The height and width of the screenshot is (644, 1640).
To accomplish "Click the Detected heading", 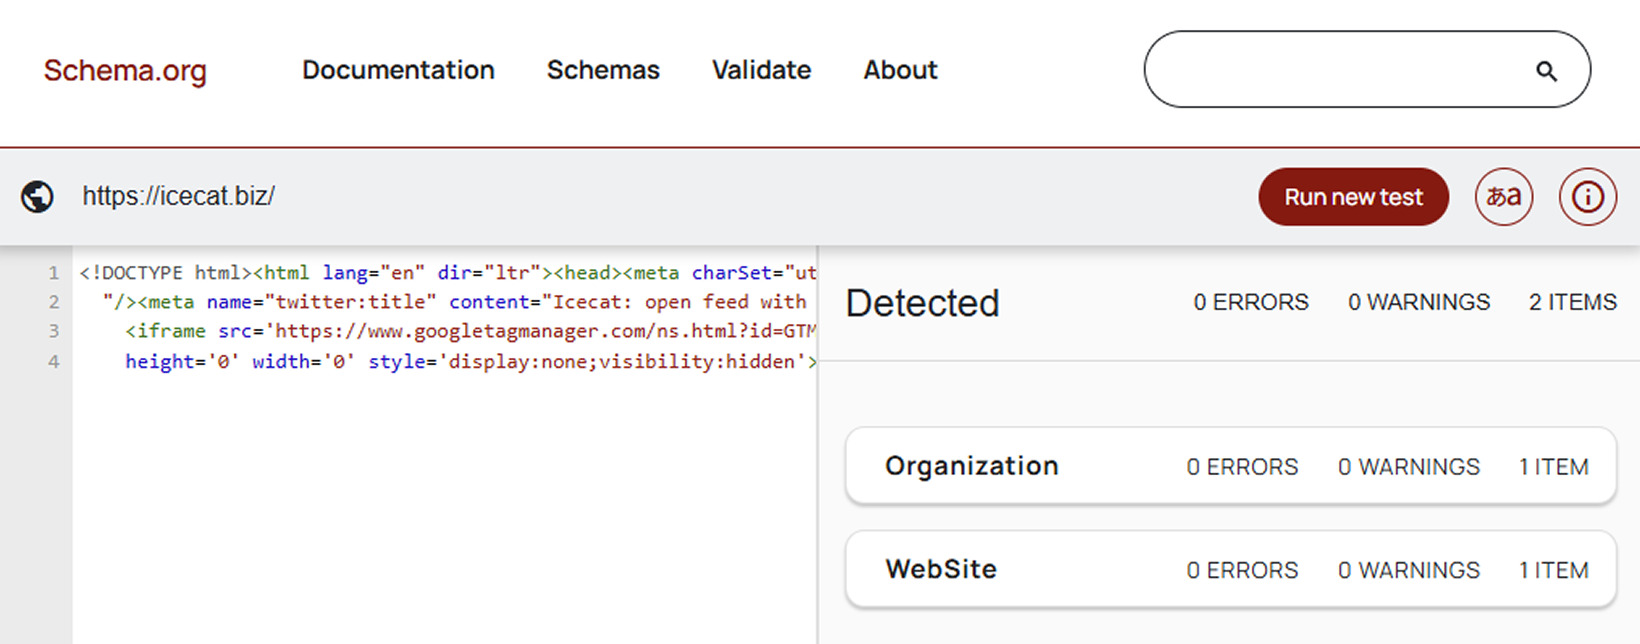I will pyautogui.click(x=922, y=303).
